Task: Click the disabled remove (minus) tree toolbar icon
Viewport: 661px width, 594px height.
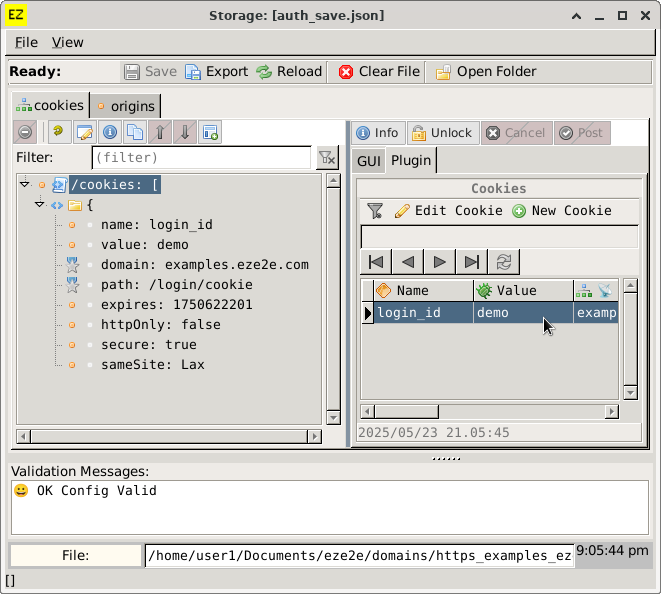Action: [x=25, y=132]
